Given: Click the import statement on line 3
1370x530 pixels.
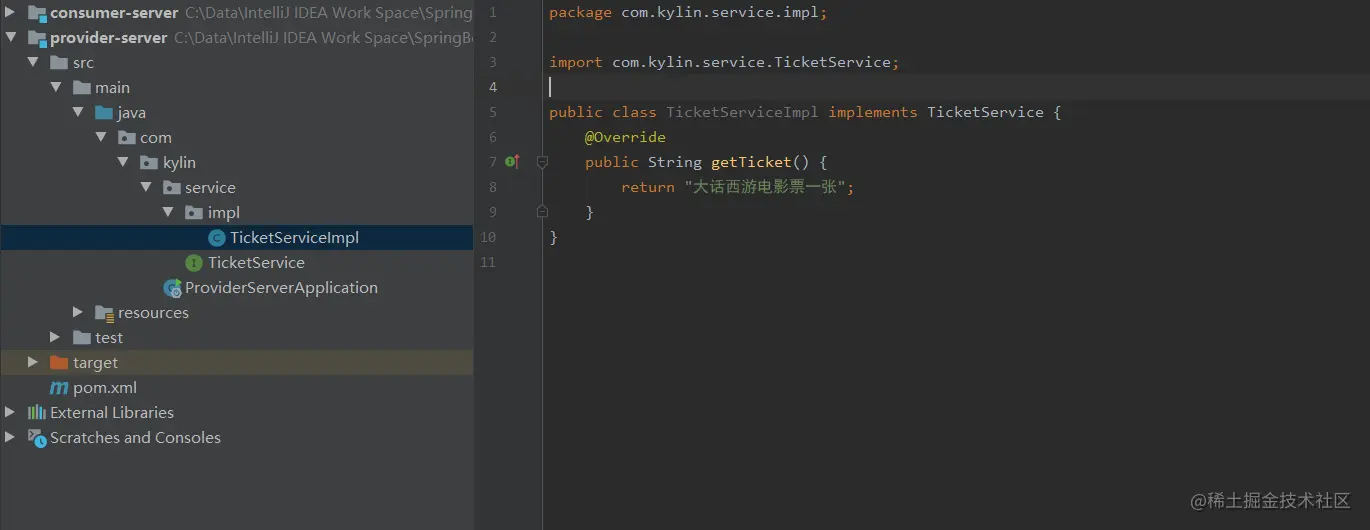Looking at the screenshot, I should coord(724,62).
